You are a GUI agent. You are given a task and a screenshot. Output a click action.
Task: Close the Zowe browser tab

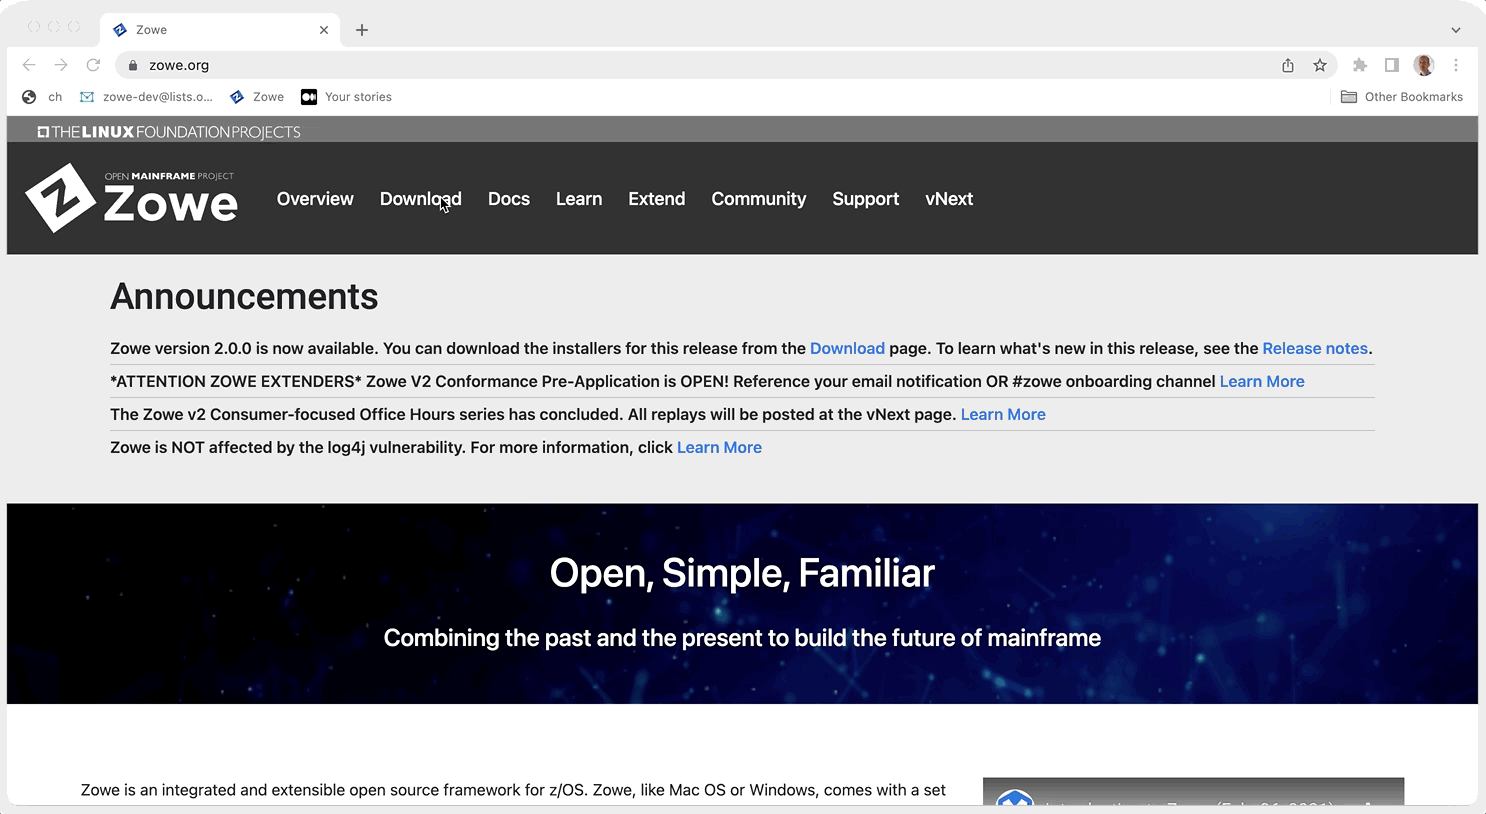click(324, 30)
